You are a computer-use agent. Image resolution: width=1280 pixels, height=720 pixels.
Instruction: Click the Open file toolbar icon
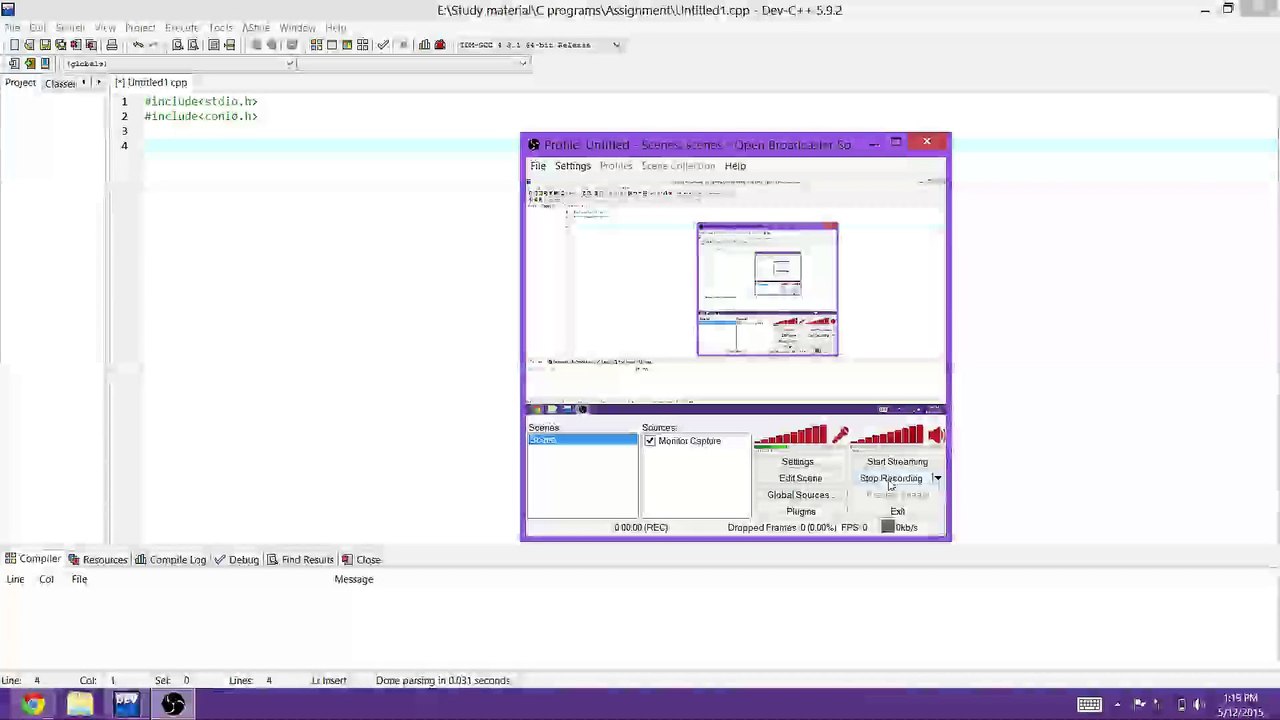29,45
